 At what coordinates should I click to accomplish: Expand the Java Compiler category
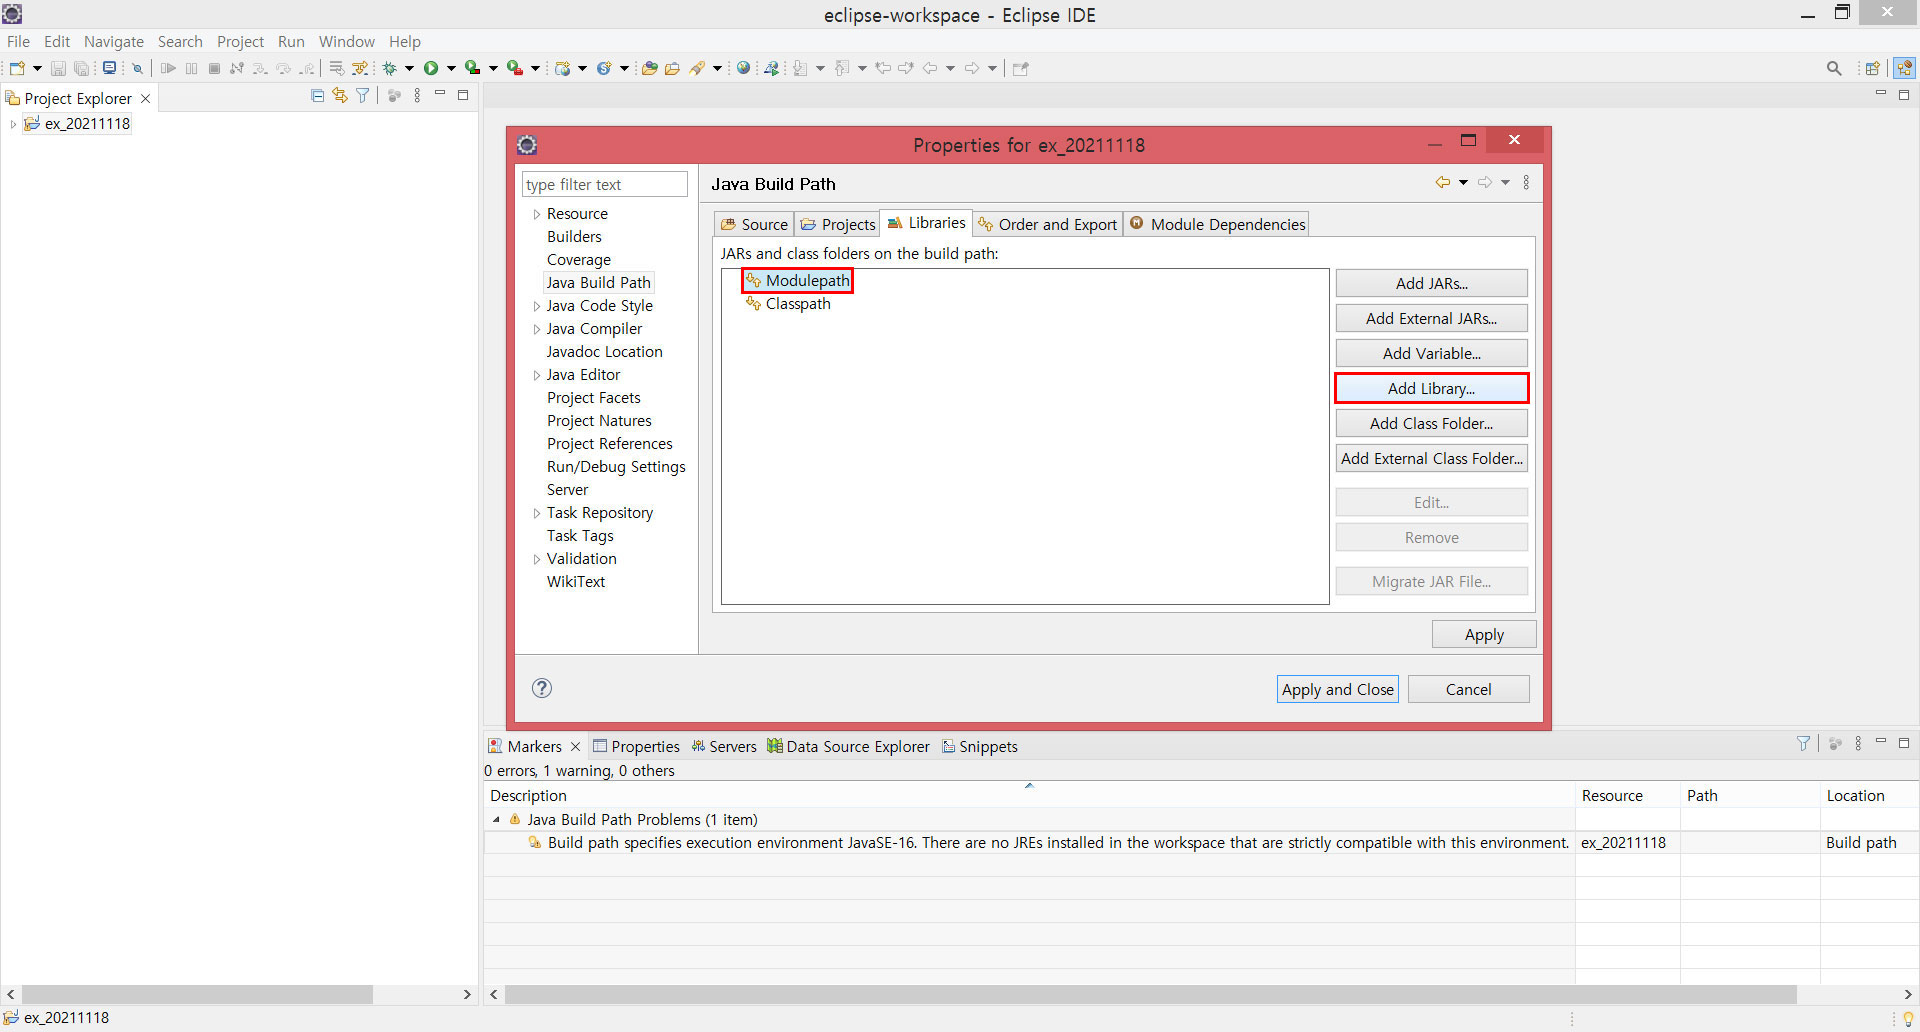tap(536, 329)
